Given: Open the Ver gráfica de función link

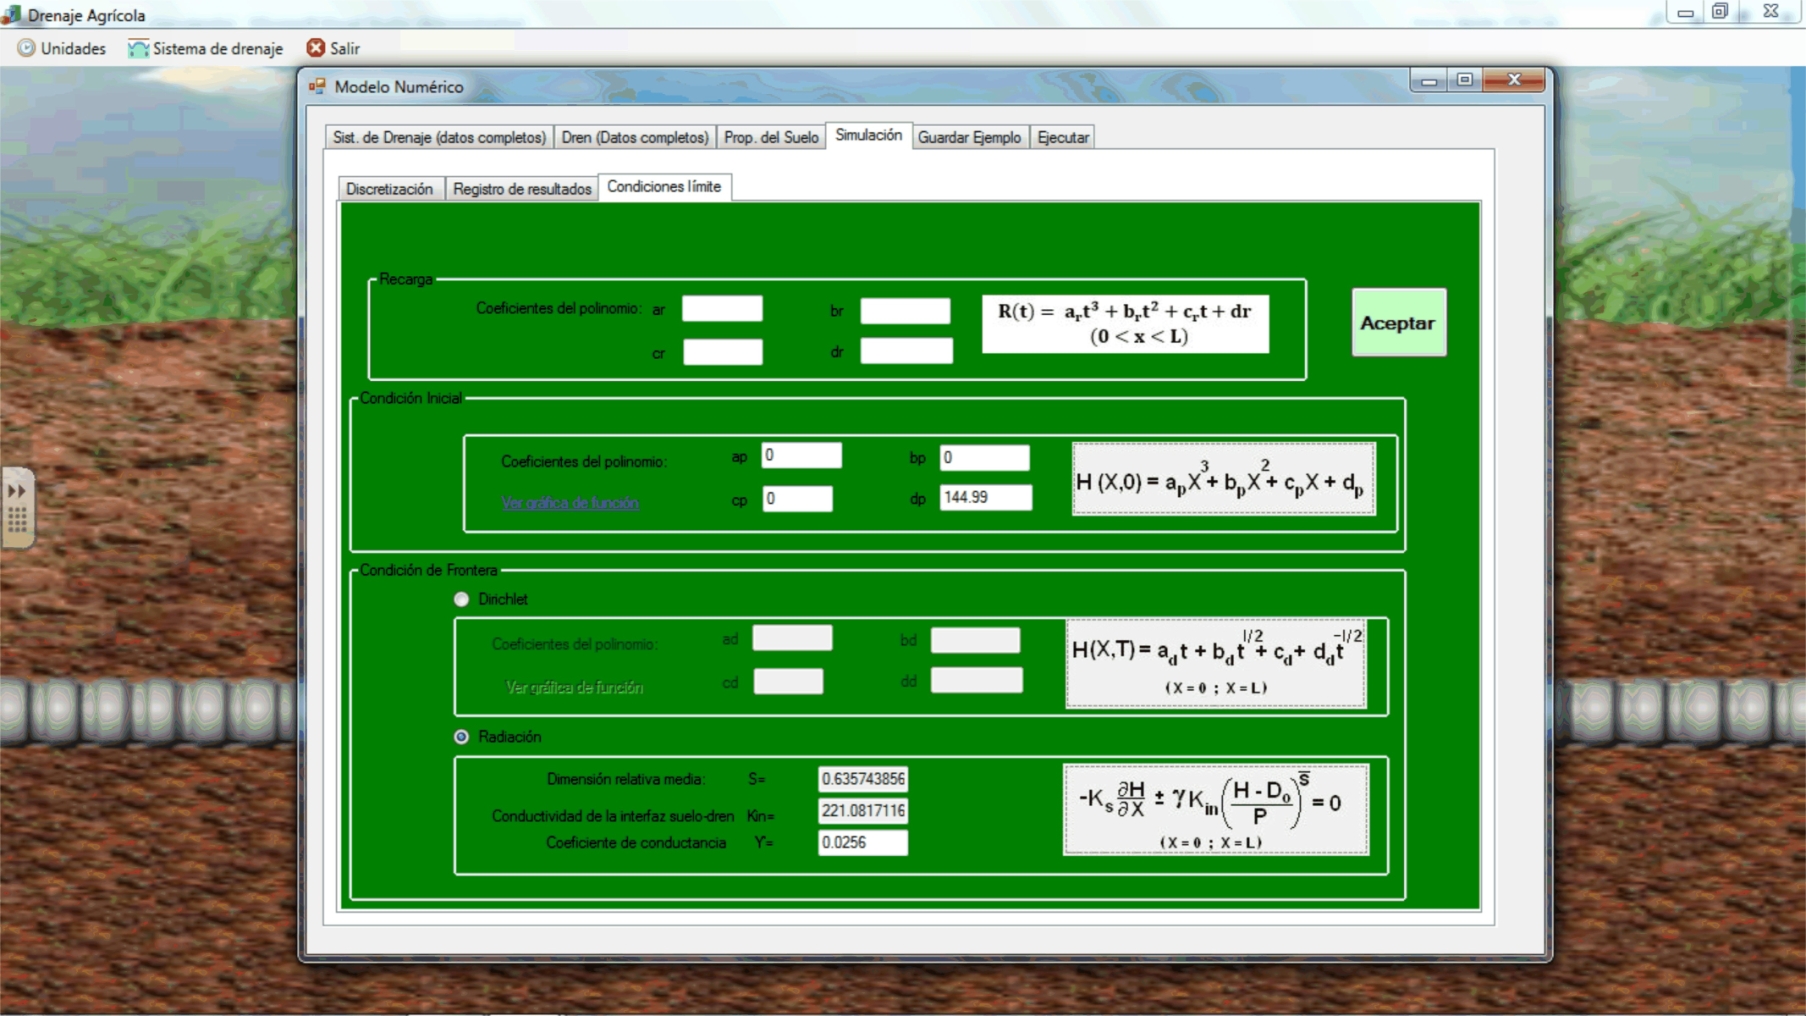Looking at the screenshot, I should click(x=570, y=503).
